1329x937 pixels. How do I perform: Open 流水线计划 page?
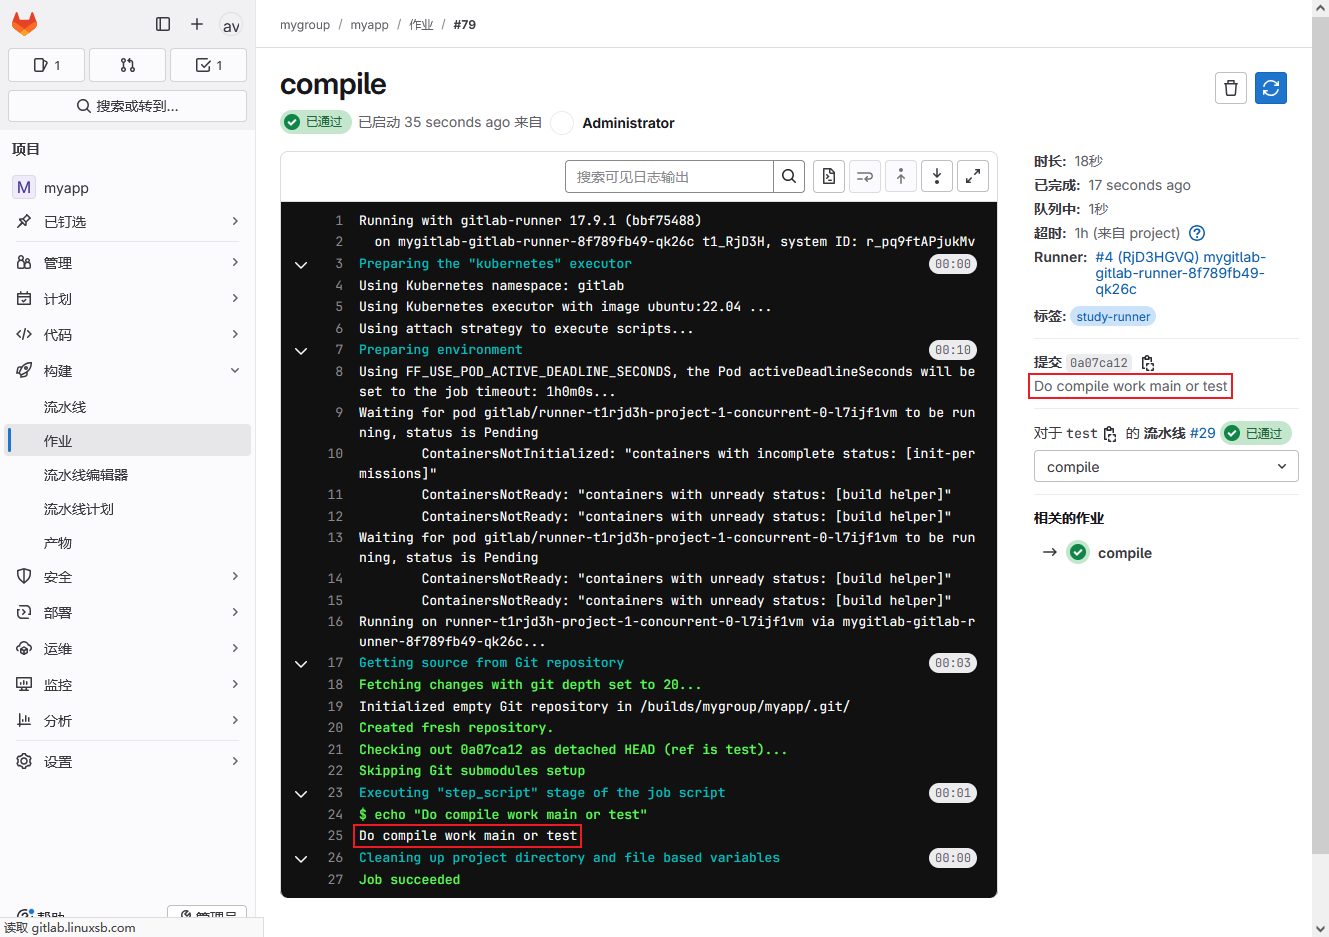coord(127,509)
